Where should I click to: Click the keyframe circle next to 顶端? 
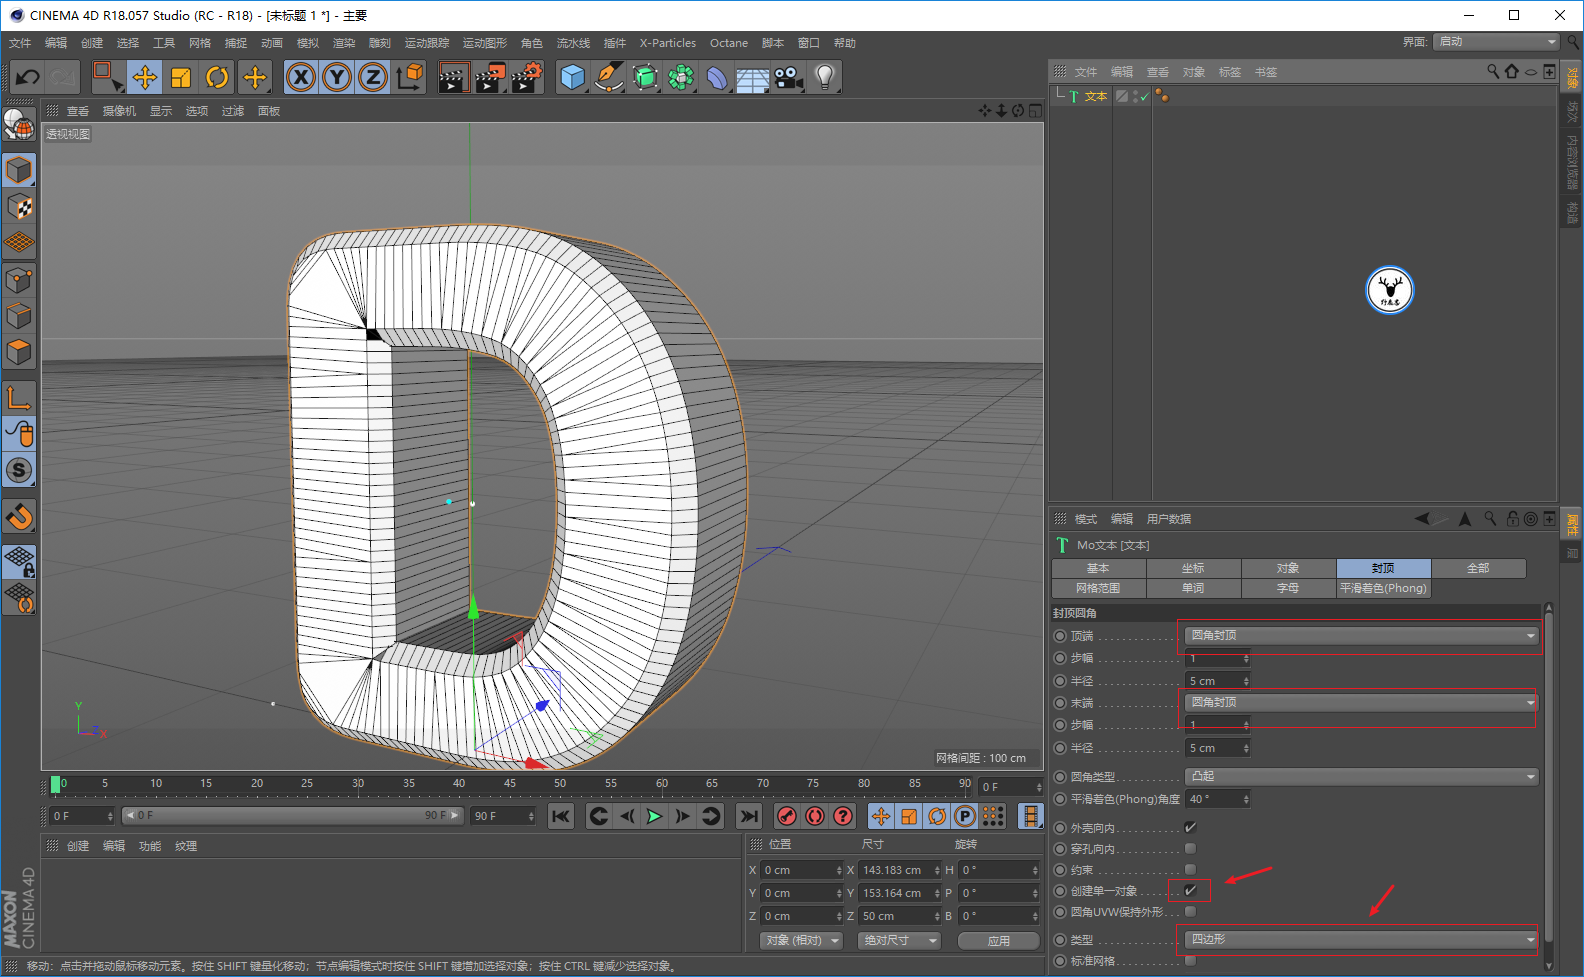1060,636
